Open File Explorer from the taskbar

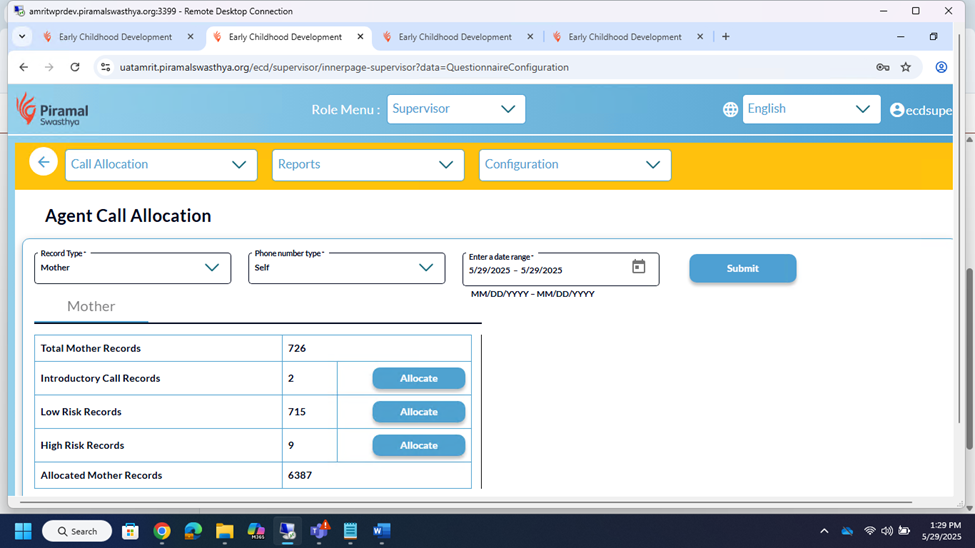[x=224, y=531]
